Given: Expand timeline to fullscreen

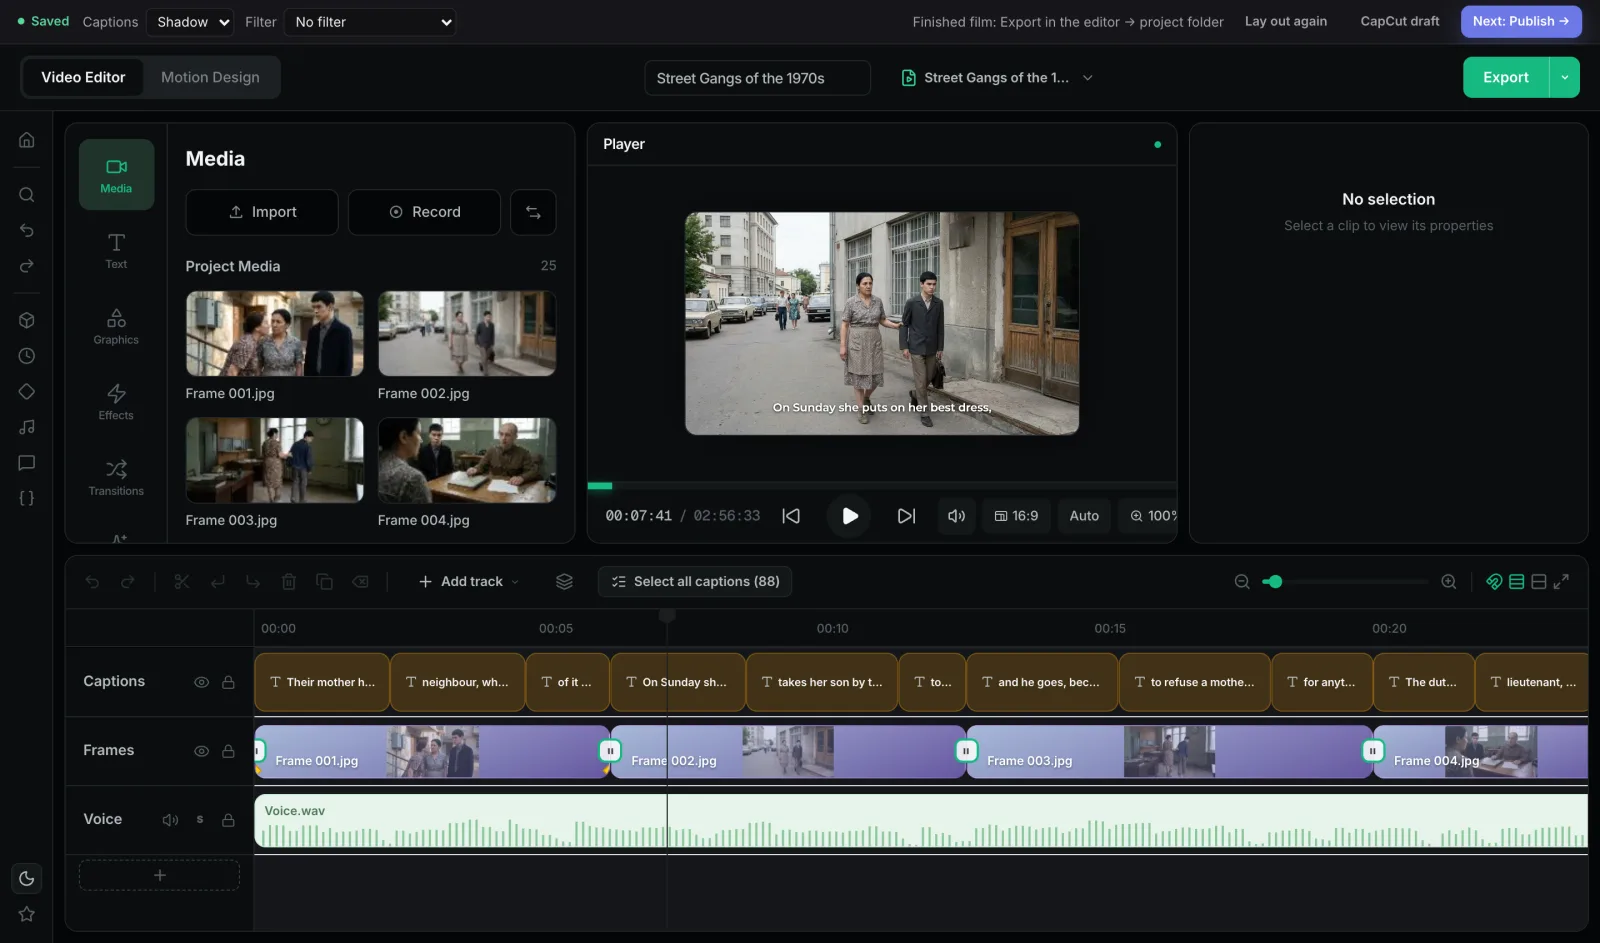Looking at the screenshot, I should click(x=1561, y=581).
